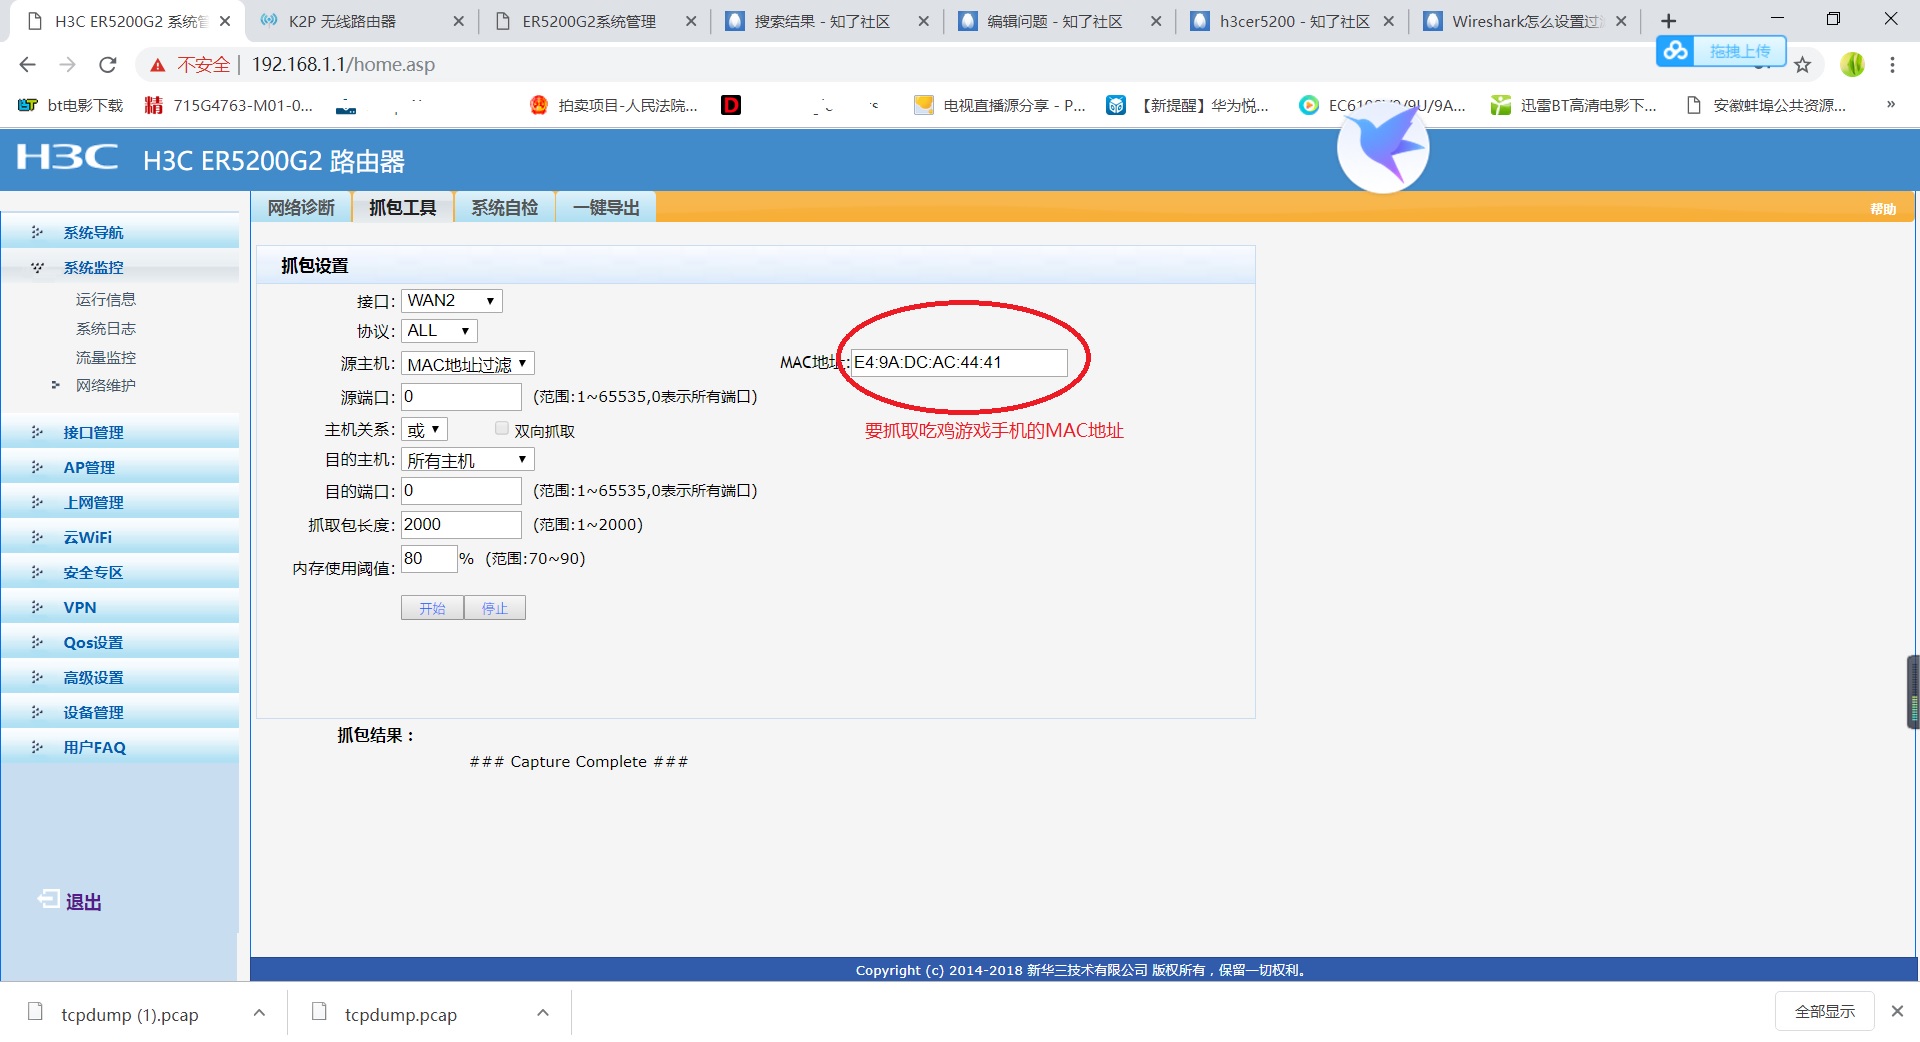The image size is (1920, 1042).
Task: Click the floating blue bird icon
Action: point(1383,148)
